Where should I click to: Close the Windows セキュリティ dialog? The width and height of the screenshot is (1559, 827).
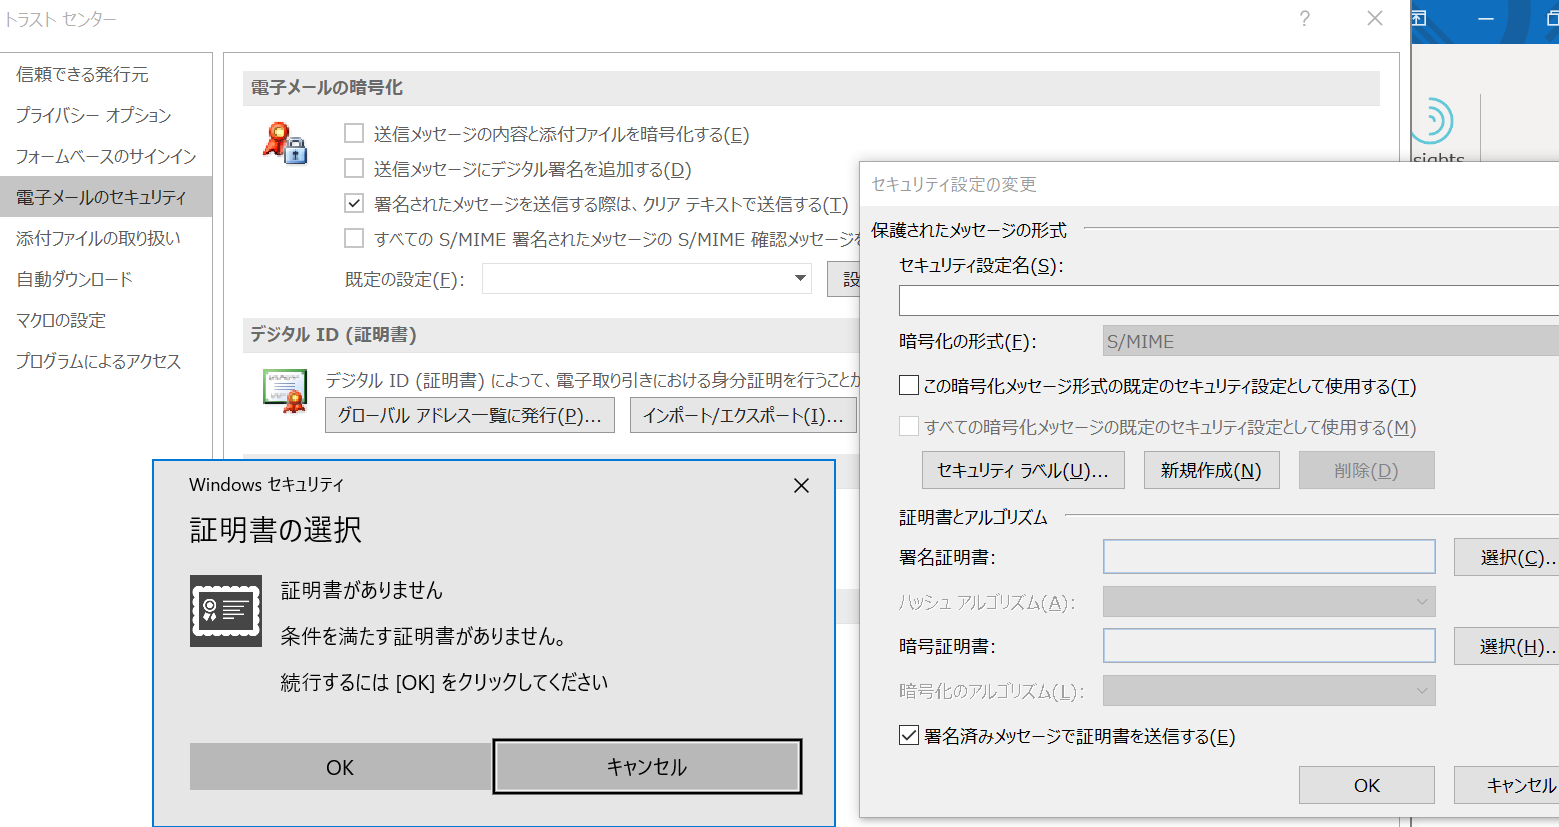(x=801, y=485)
